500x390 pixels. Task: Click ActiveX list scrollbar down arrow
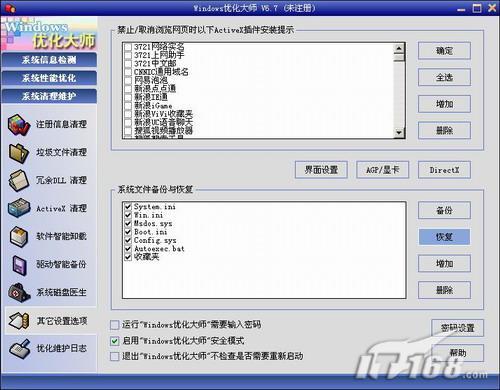[399, 132]
